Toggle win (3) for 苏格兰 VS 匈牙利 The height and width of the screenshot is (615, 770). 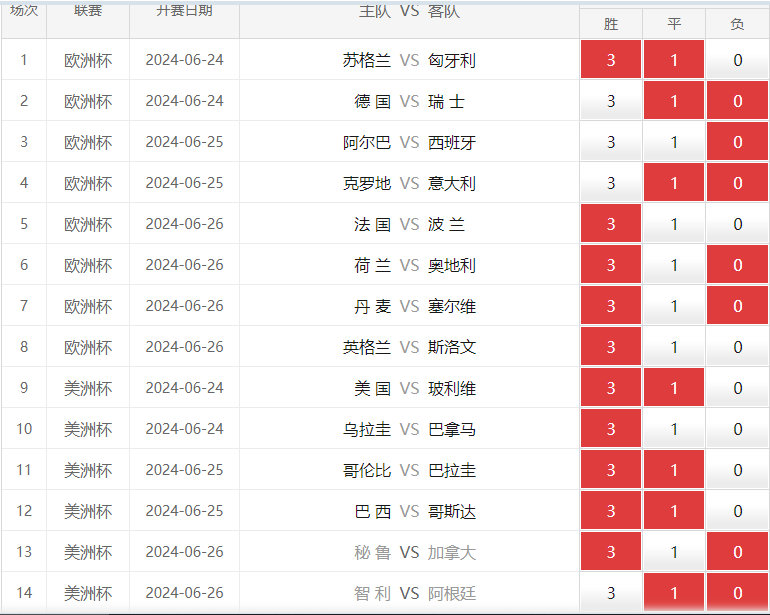pos(610,59)
